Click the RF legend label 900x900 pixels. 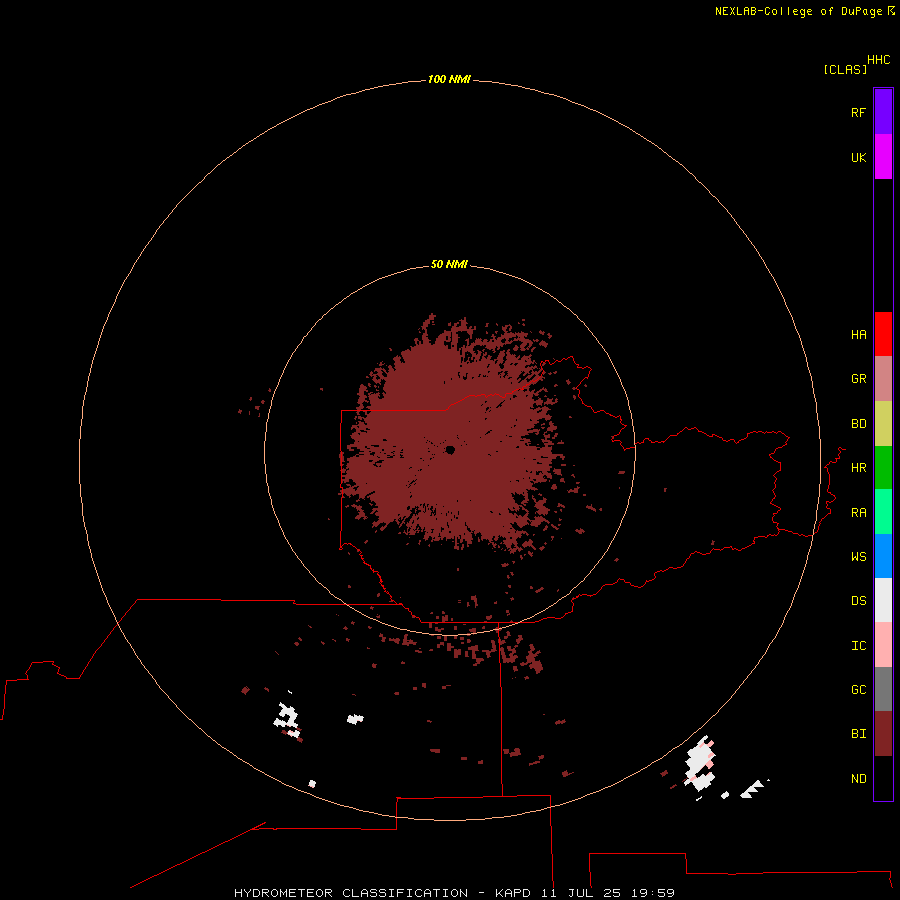pyautogui.click(x=858, y=112)
